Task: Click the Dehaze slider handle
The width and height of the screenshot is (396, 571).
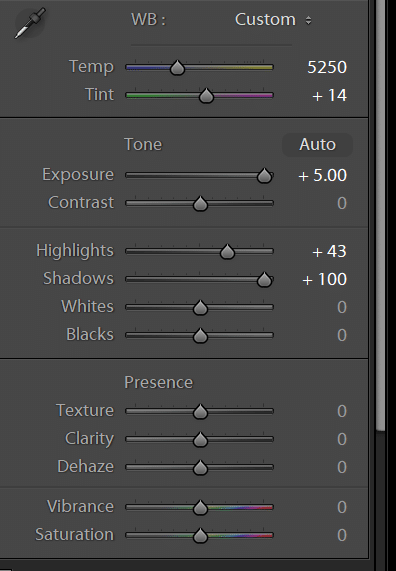Action: [200, 468]
